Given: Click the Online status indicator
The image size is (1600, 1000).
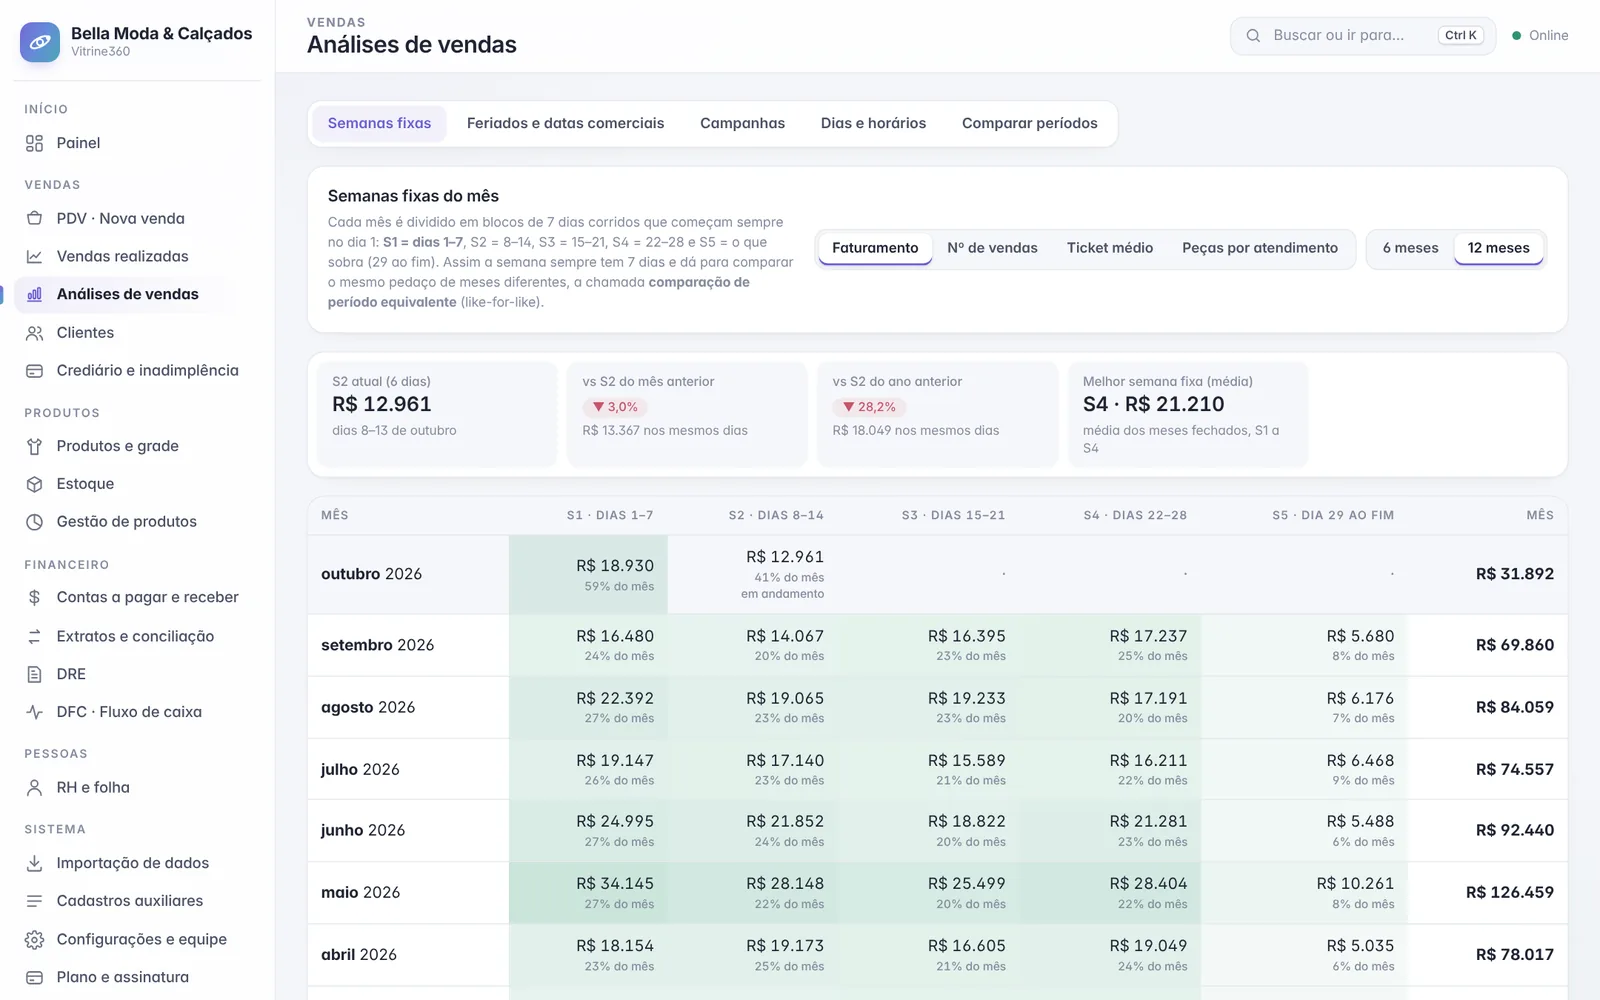Looking at the screenshot, I should [x=1540, y=36].
